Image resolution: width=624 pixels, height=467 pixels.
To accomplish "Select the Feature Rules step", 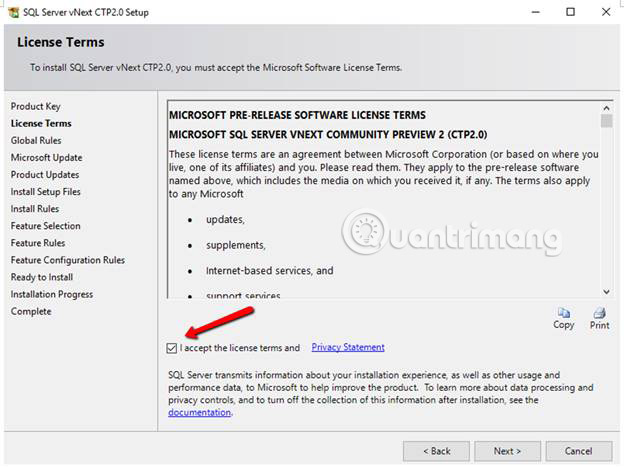I will 38,243.
